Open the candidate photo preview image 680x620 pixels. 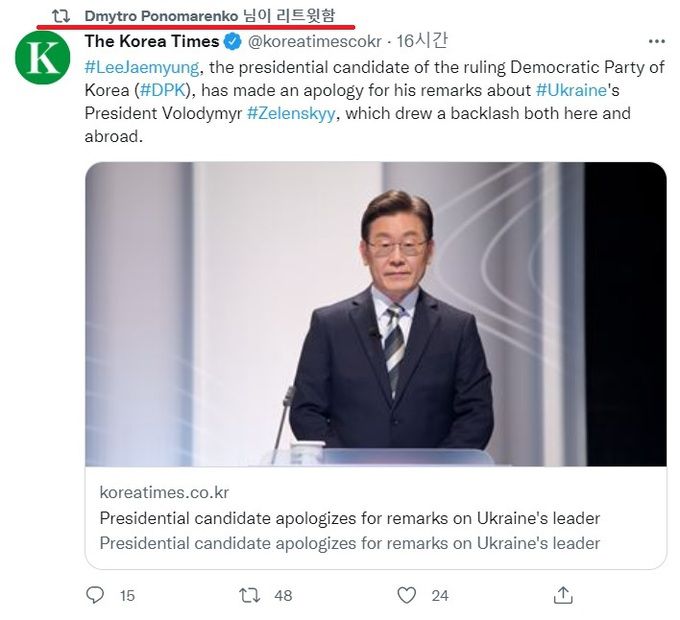coord(375,314)
